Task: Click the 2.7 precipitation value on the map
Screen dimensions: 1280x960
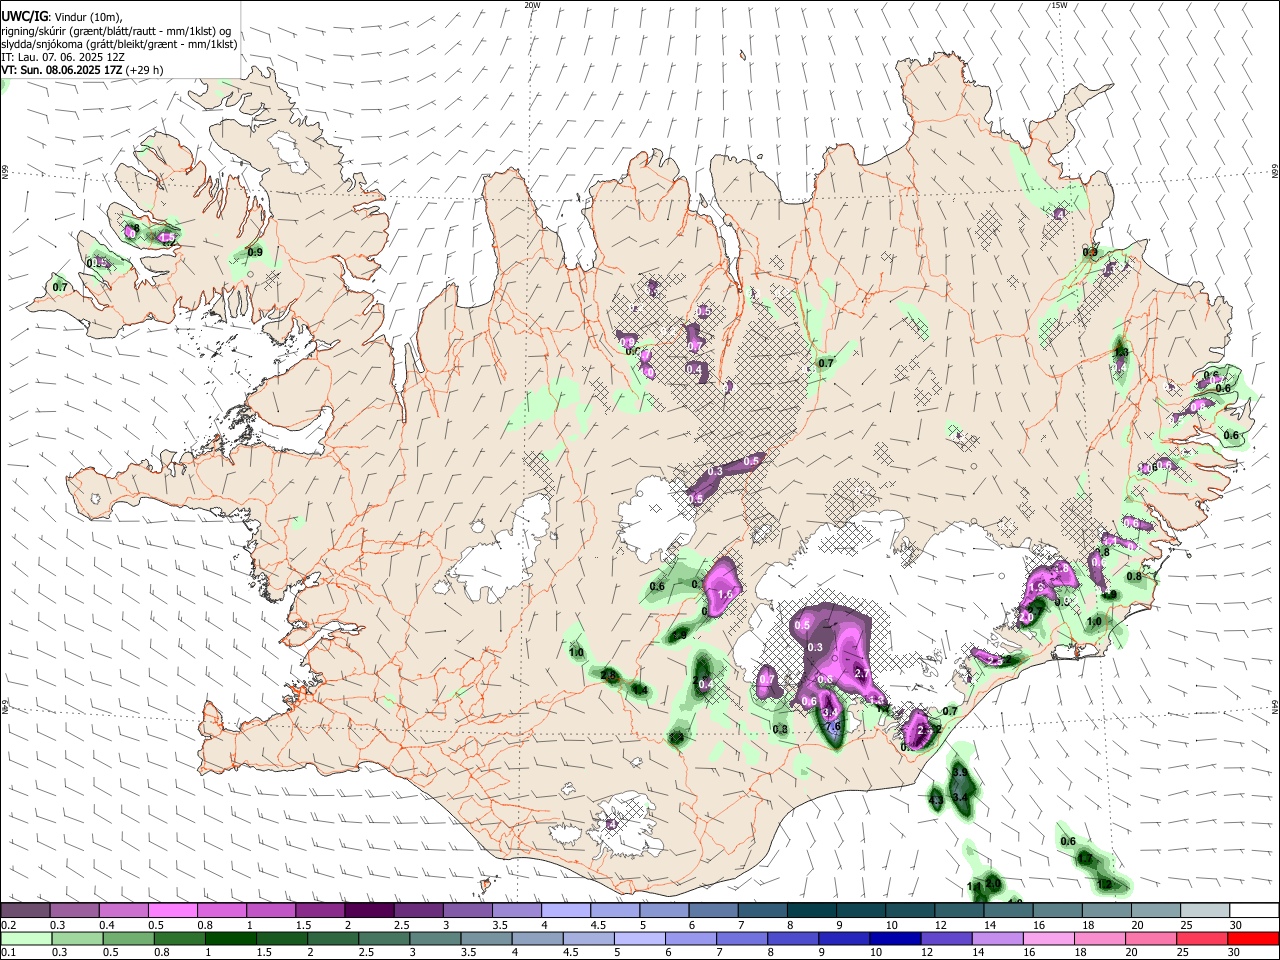Action: point(862,674)
